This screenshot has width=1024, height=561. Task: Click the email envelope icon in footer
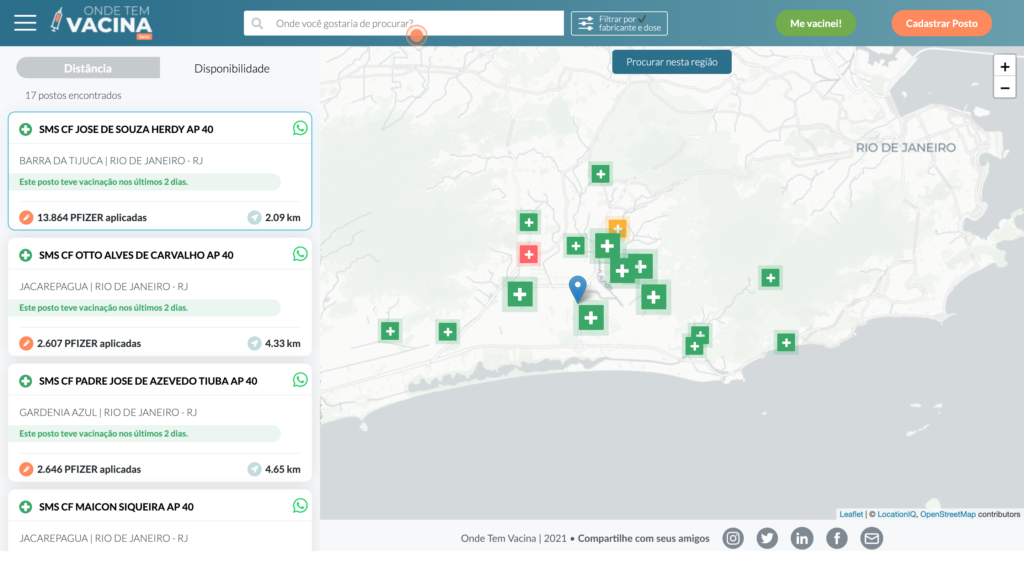coord(872,538)
